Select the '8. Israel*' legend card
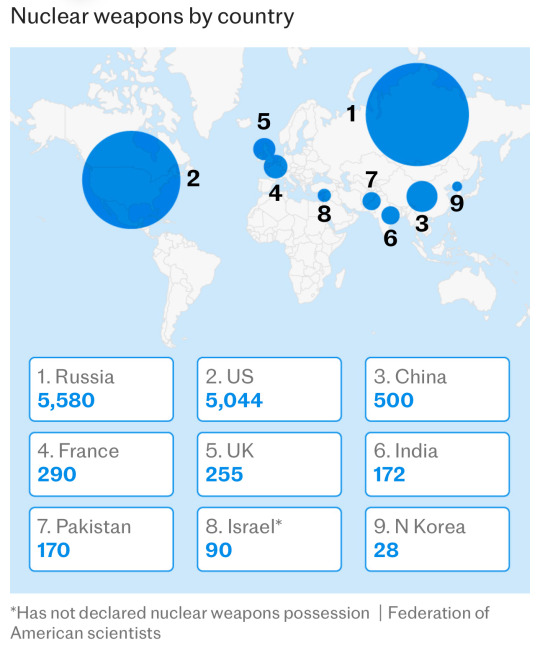 pos(269,539)
